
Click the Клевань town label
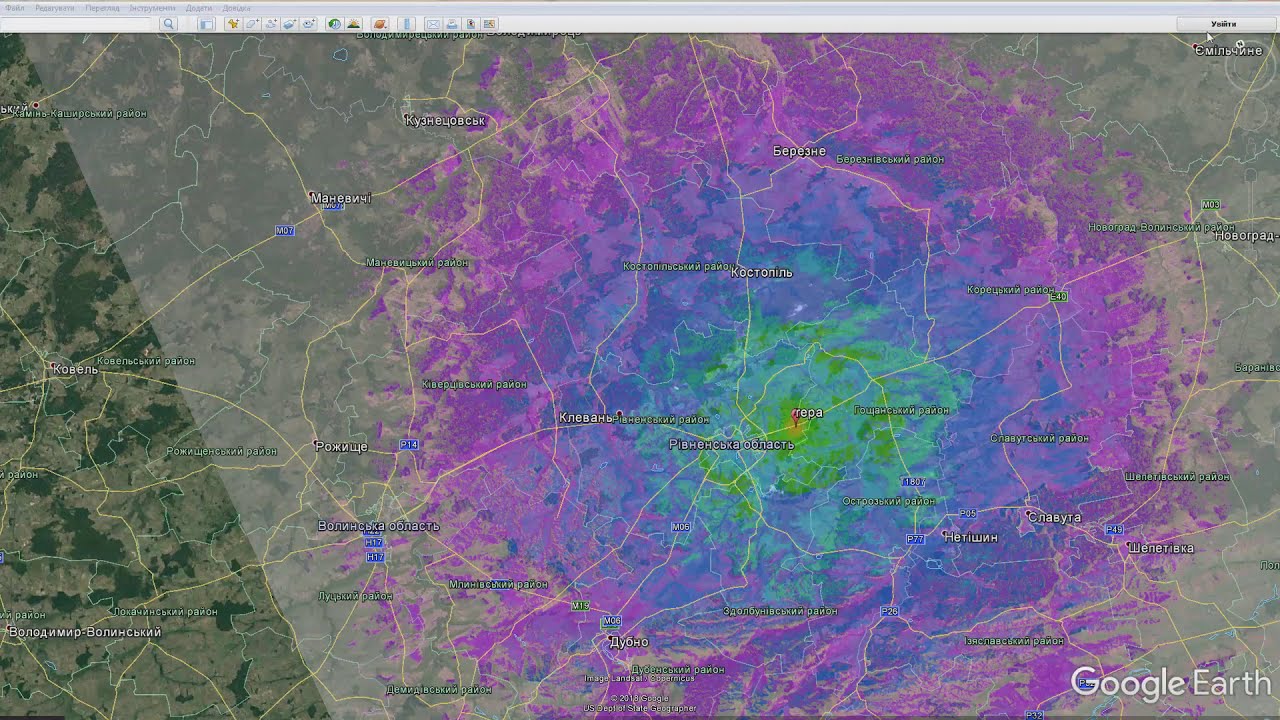click(586, 418)
